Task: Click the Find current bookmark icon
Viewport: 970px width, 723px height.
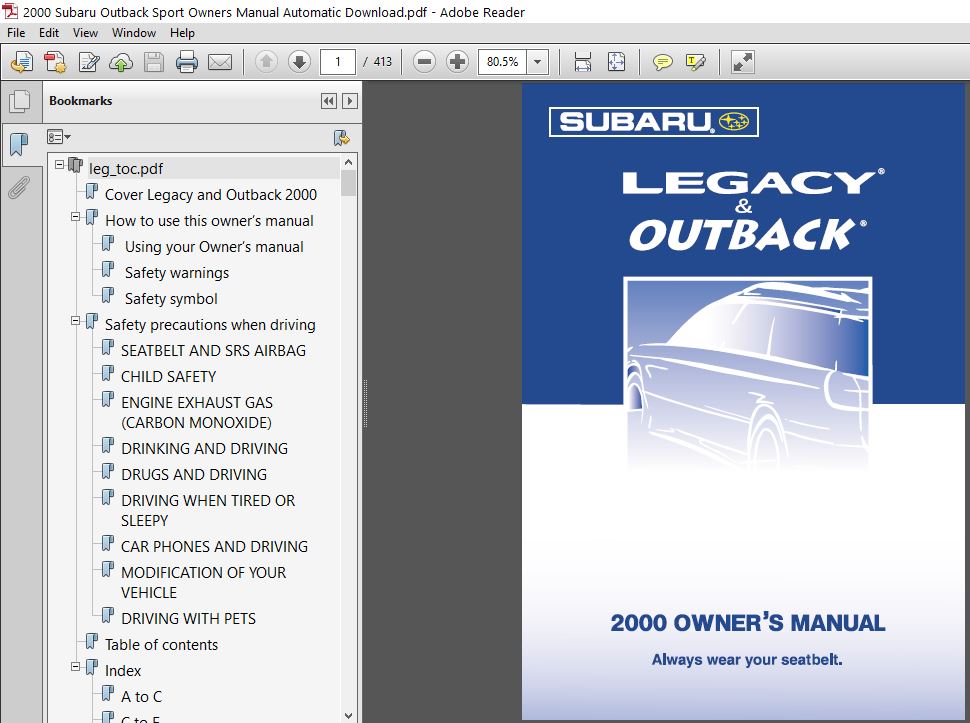Action: (x=341, y=137)
